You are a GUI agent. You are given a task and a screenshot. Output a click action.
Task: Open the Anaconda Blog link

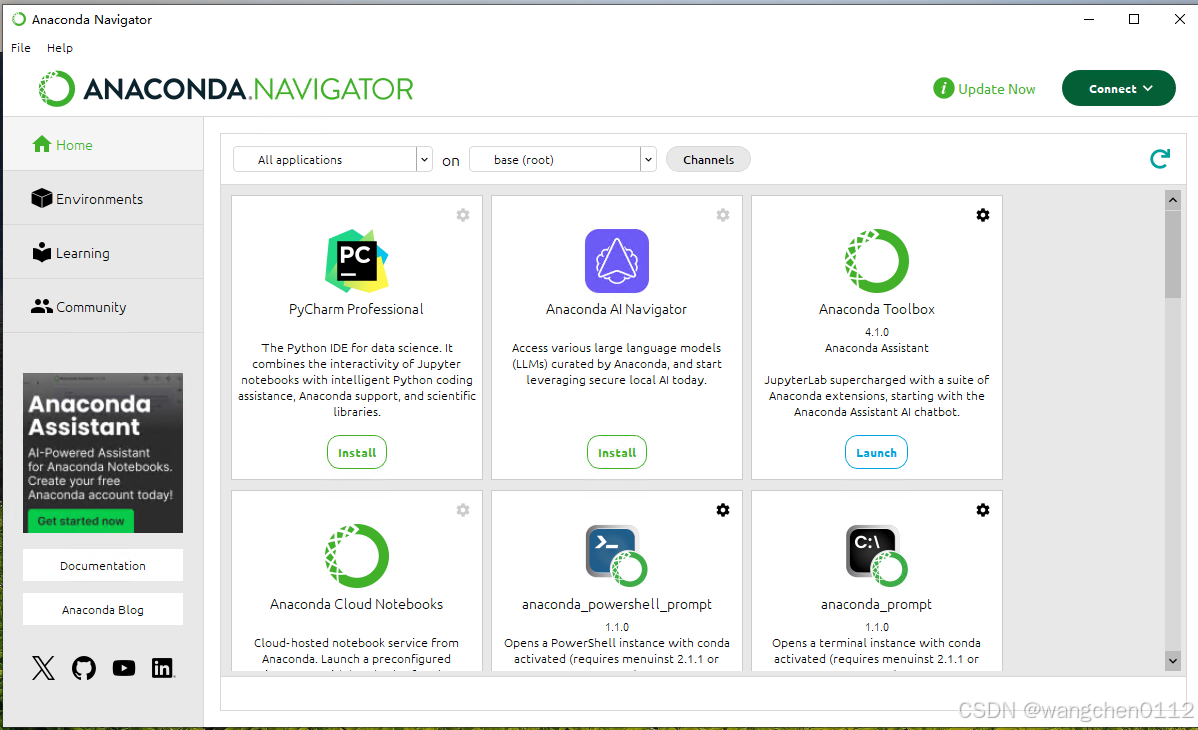pyautogui.click(x=103, y=609)
